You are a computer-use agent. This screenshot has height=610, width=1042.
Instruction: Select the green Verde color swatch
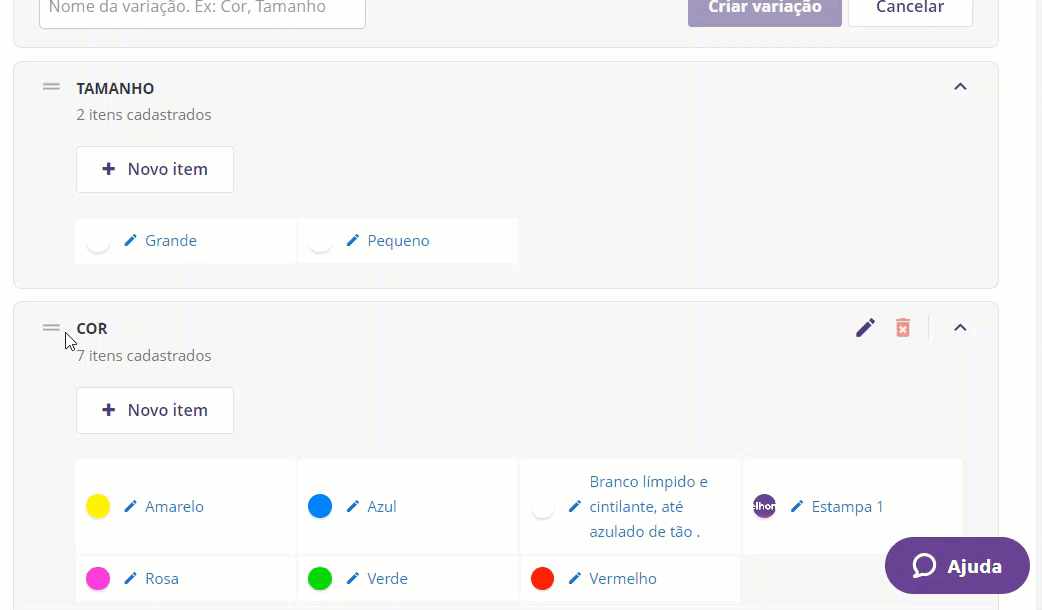click(x=320, y=579)
